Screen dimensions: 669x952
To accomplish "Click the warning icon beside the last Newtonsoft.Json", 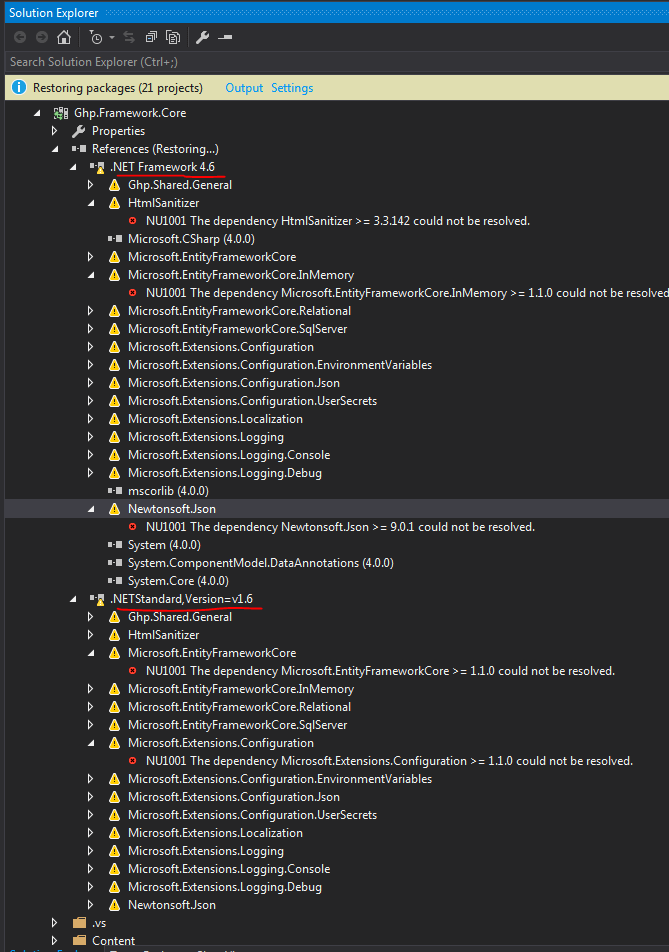I will point(114,905).
